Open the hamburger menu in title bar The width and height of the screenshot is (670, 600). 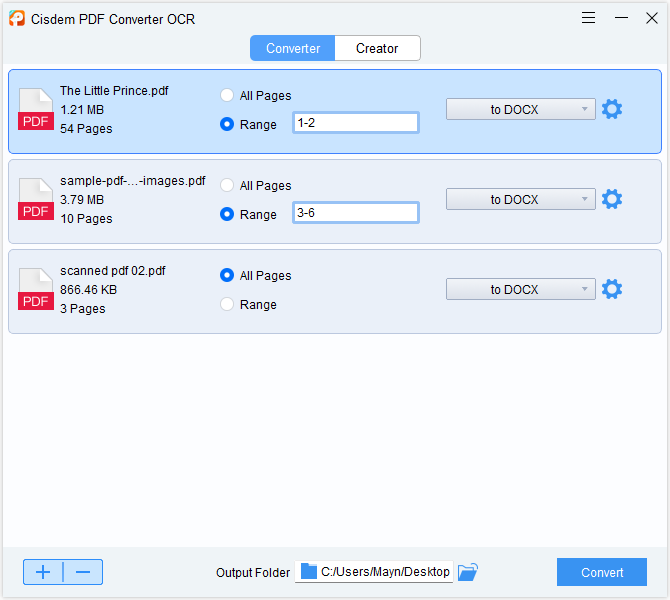click(588, 18)
